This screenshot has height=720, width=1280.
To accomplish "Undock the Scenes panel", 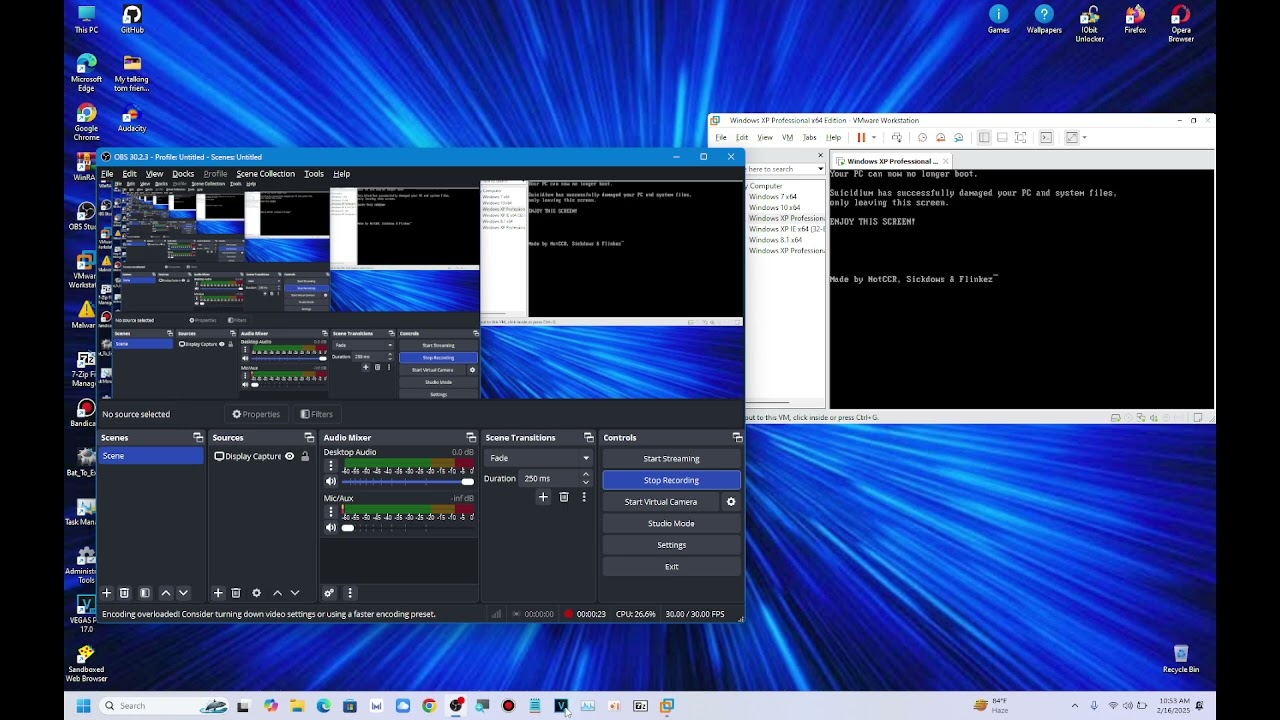I will (x=198, y=437).
